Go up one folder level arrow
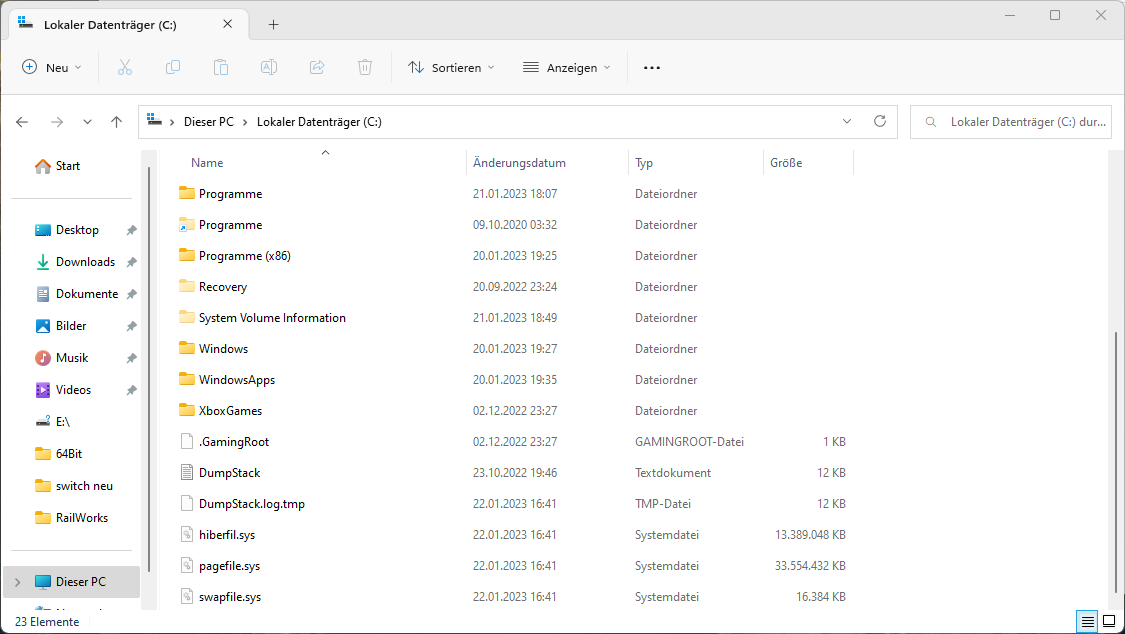The width and height of the screenshot is (1125, 634). 116,122
